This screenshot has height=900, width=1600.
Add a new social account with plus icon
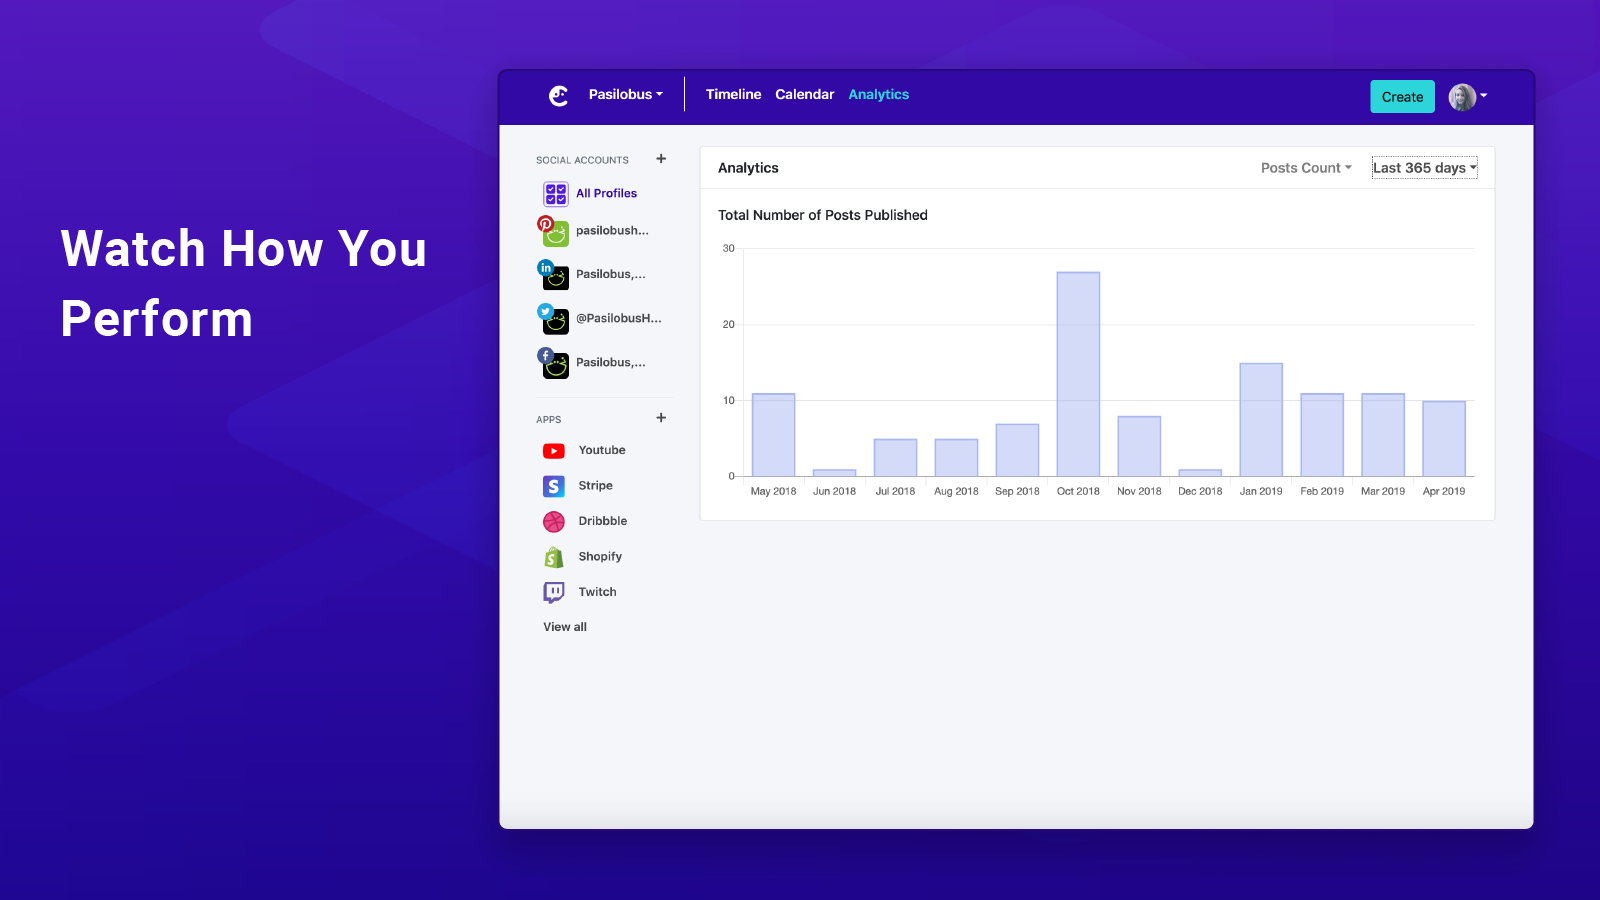(x=661, y=159)
